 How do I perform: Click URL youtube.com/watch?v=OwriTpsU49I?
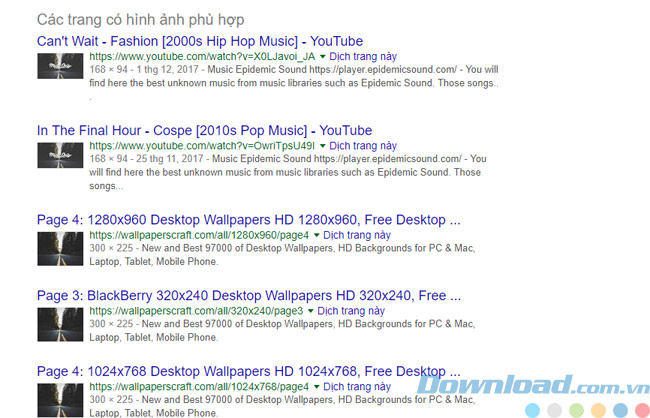(202, 146)
